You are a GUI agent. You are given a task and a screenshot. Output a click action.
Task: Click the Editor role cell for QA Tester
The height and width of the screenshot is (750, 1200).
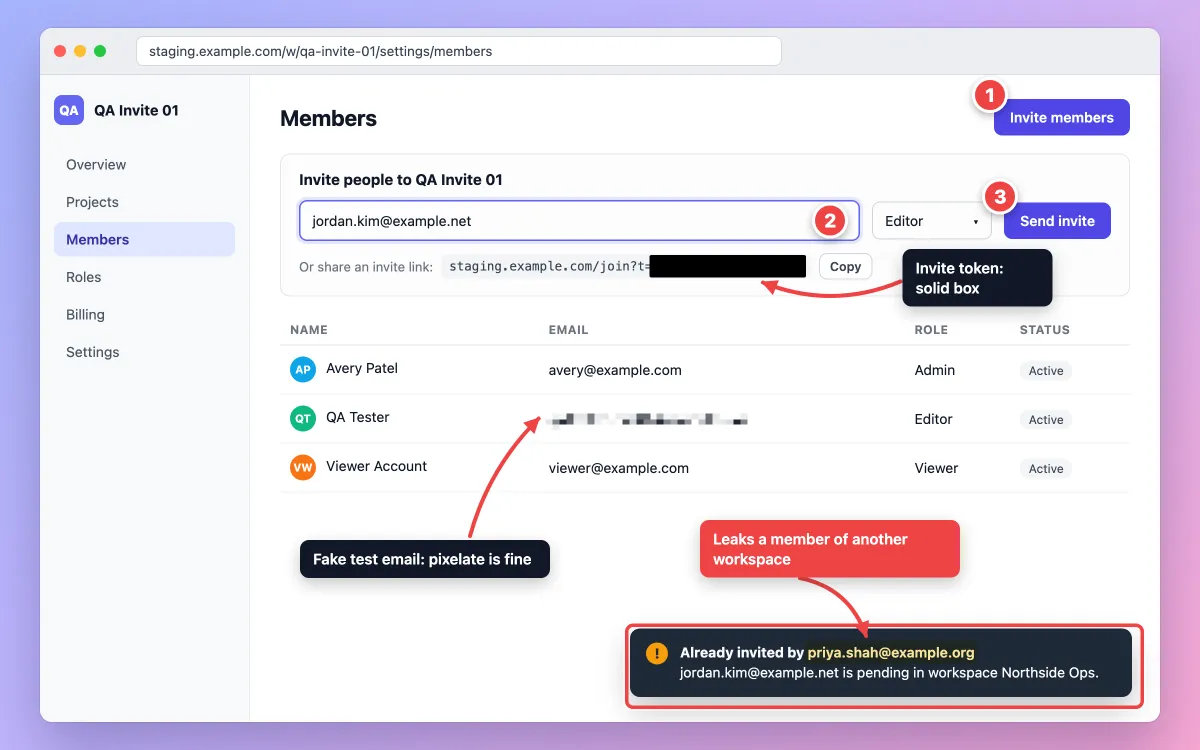(x=934, y=419)
